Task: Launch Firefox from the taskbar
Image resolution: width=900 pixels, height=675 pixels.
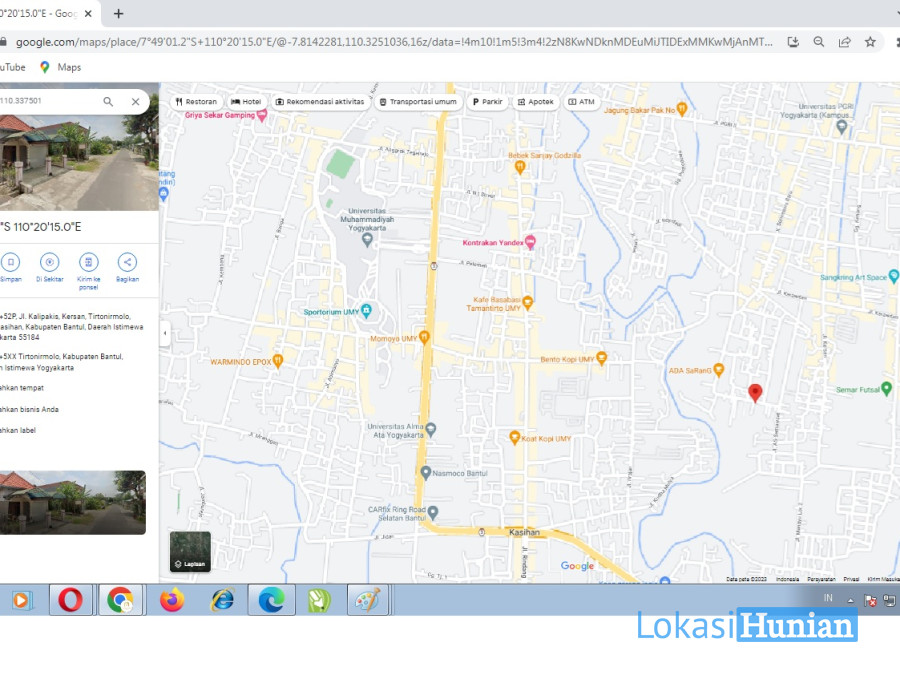Action: 171,600
